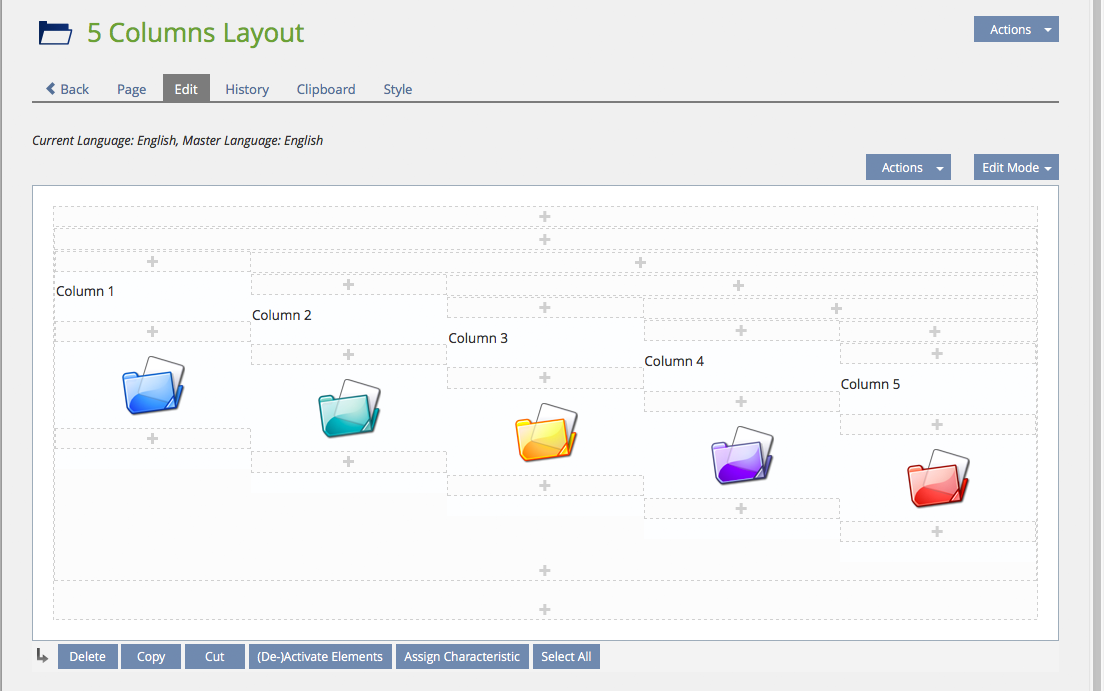The image size is (1104, 691).
Task: Click the purple folder icon in Column 4
Action: (x=742, y=456)
